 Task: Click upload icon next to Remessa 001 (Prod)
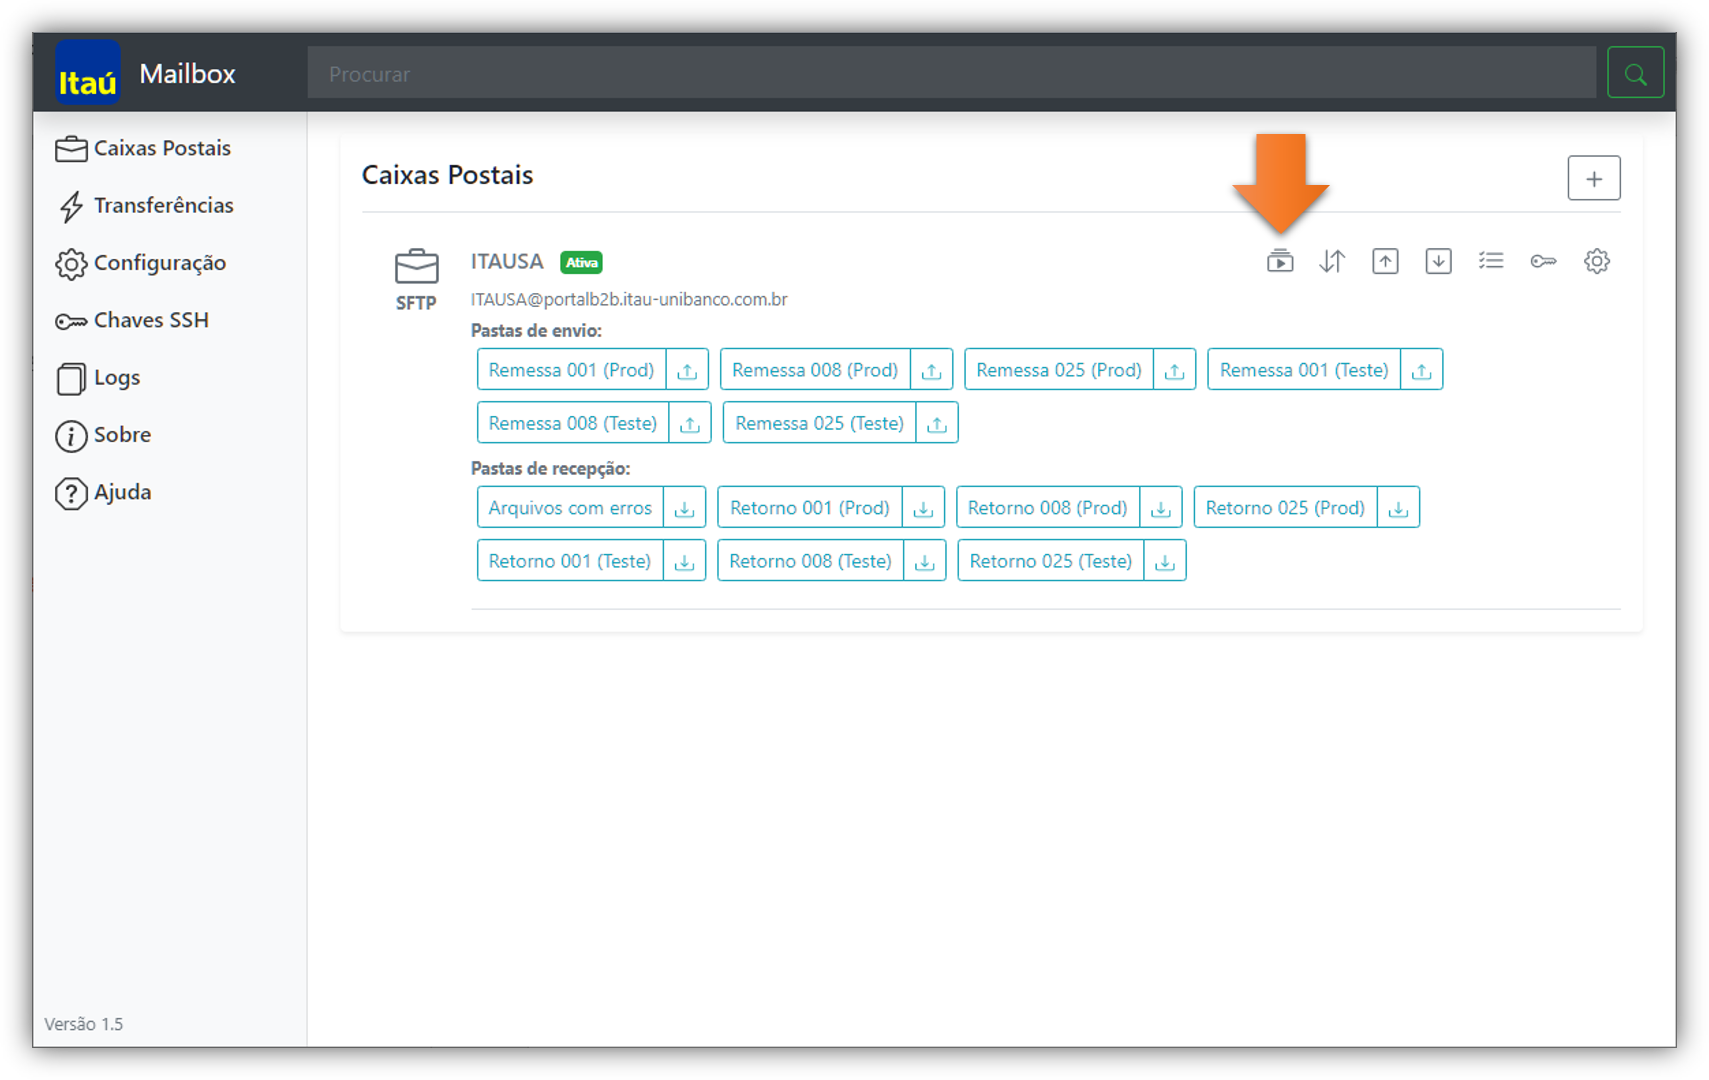pyautogui.click(x=687, y=370)
